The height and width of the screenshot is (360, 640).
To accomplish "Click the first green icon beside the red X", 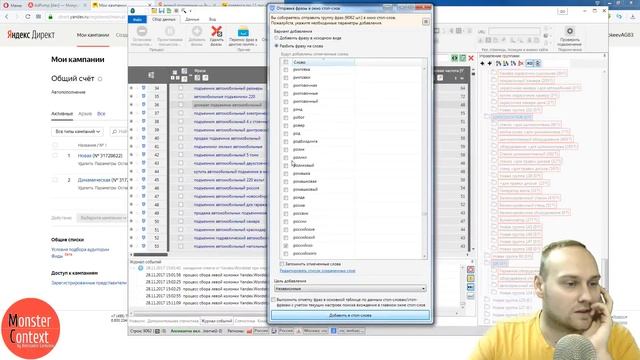I will pos(455,58).
